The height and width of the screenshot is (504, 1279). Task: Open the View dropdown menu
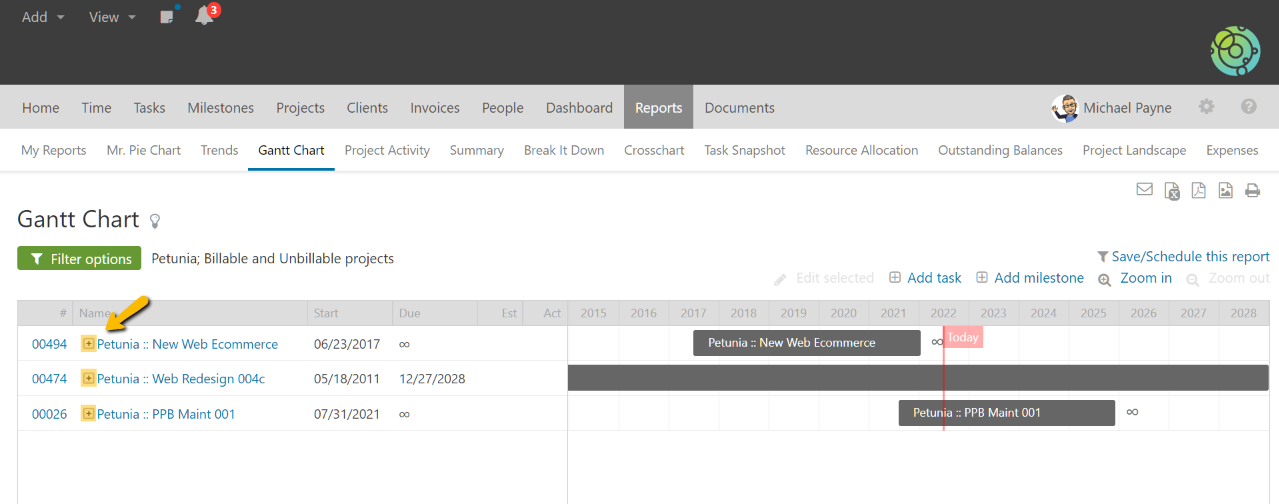coord(112,17)
